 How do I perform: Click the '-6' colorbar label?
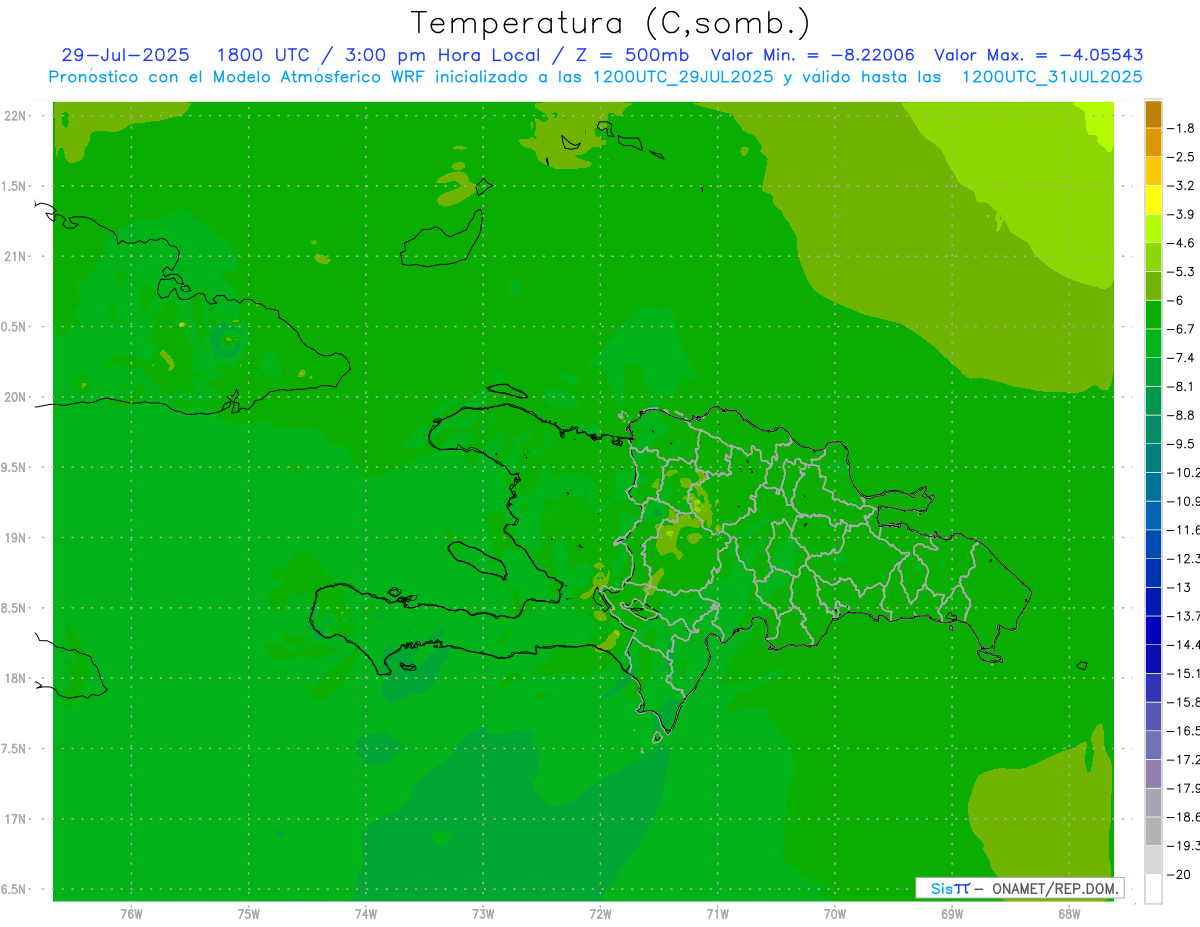click(1177, 300)
